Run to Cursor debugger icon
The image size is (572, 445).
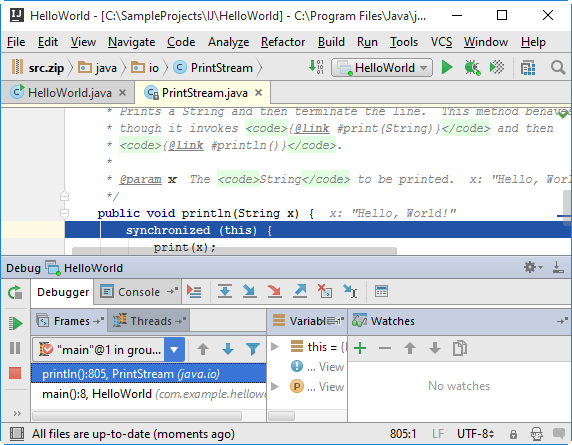[x=350, y=291]
